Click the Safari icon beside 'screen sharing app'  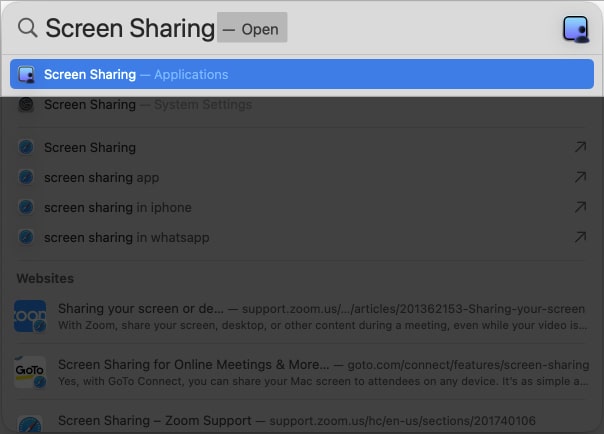pyautogui.click(x=26, y=177)
